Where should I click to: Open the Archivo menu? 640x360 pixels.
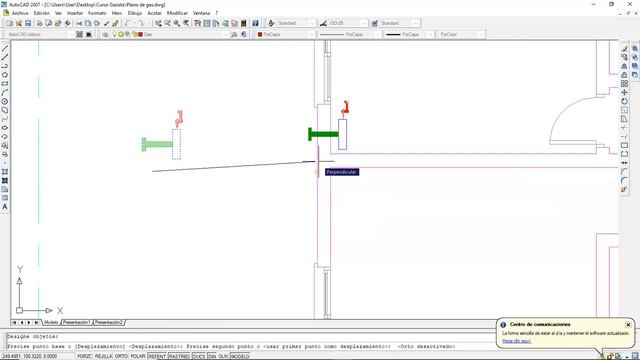(20, 13)
